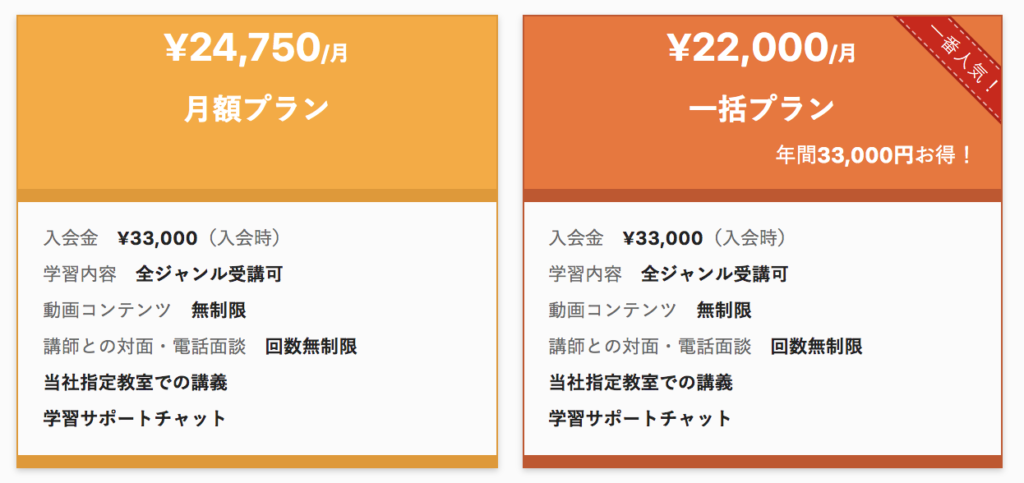1024x483 pixels.
Task: Click the 一括プラン plan title
Action: click(761, 109)
